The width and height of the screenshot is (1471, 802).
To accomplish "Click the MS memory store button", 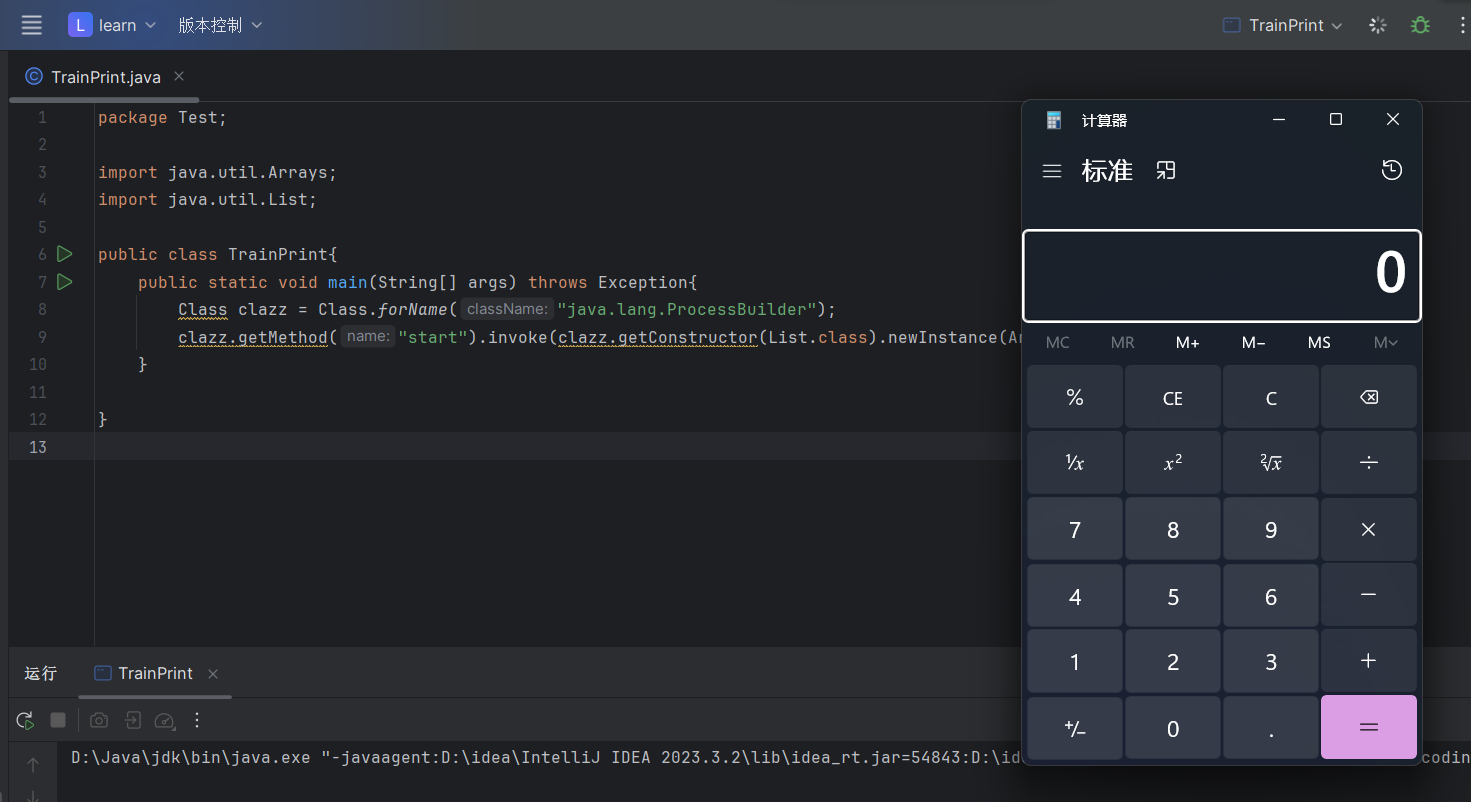I will tap(1319, 343).
